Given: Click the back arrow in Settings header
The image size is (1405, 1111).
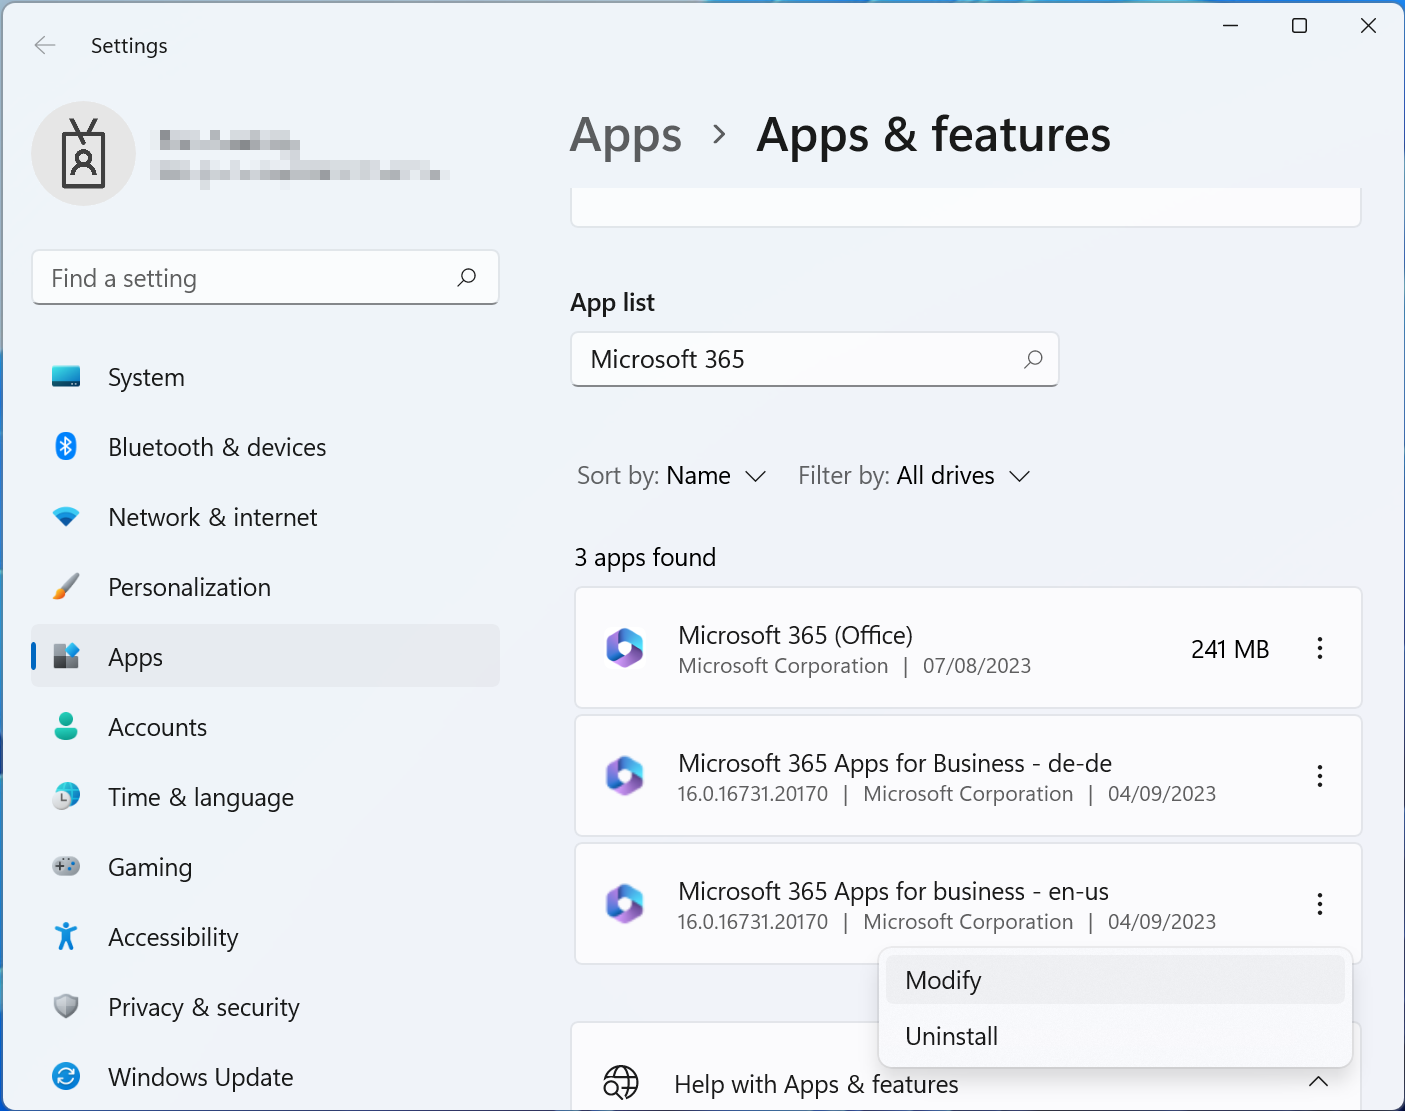Looking at the screenshot, I should [45, 46].
